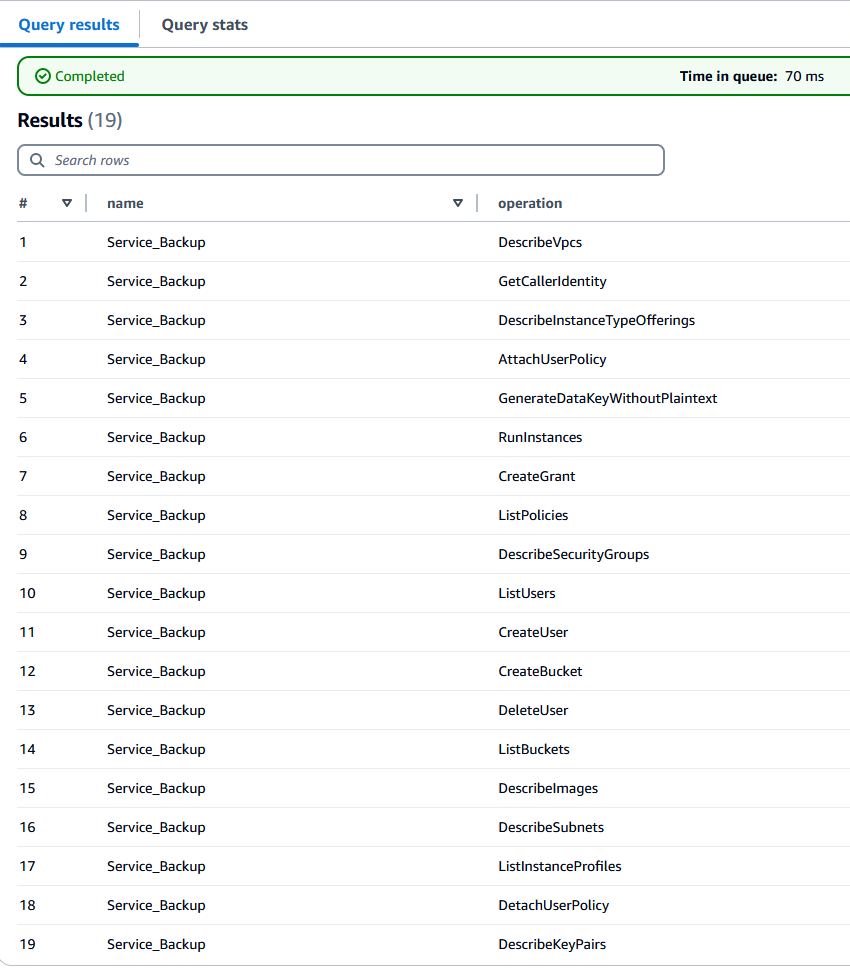Screen dimensions: 850x976
Task: Click the green Completed checkmark icon
Action: point(42,75)
